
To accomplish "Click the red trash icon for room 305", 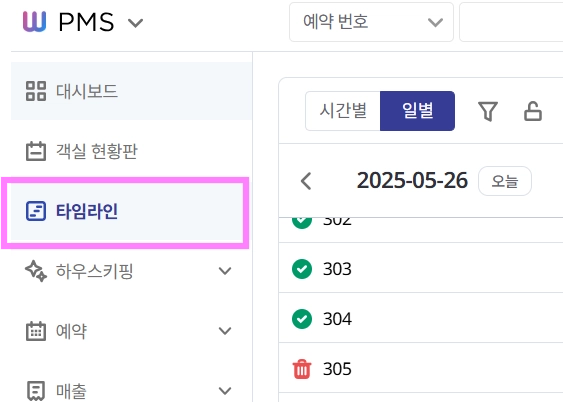I will 302,369.
